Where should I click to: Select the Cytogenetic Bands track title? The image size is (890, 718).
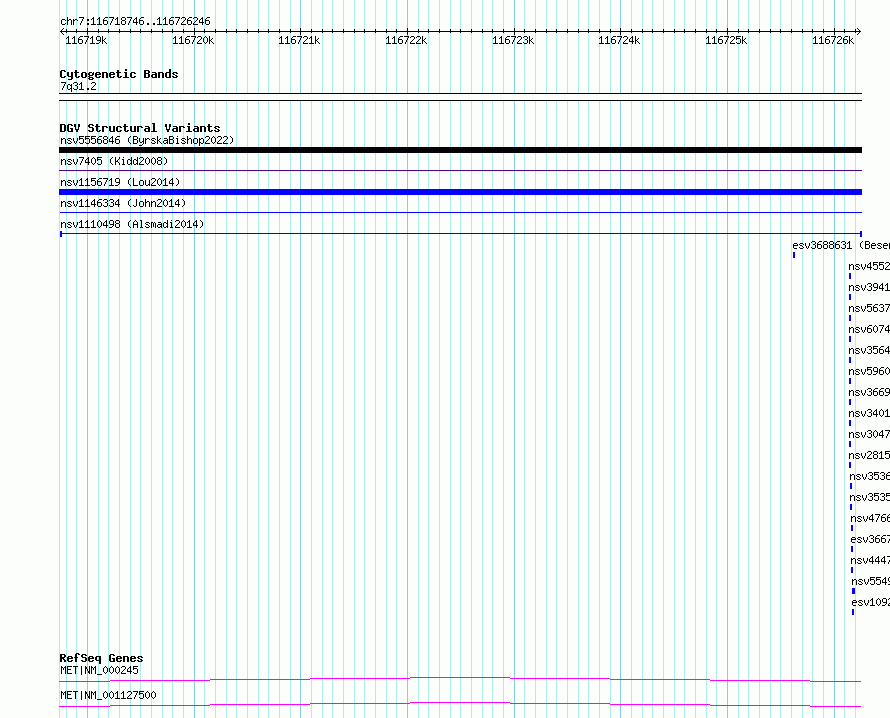[x=119, y=74]
